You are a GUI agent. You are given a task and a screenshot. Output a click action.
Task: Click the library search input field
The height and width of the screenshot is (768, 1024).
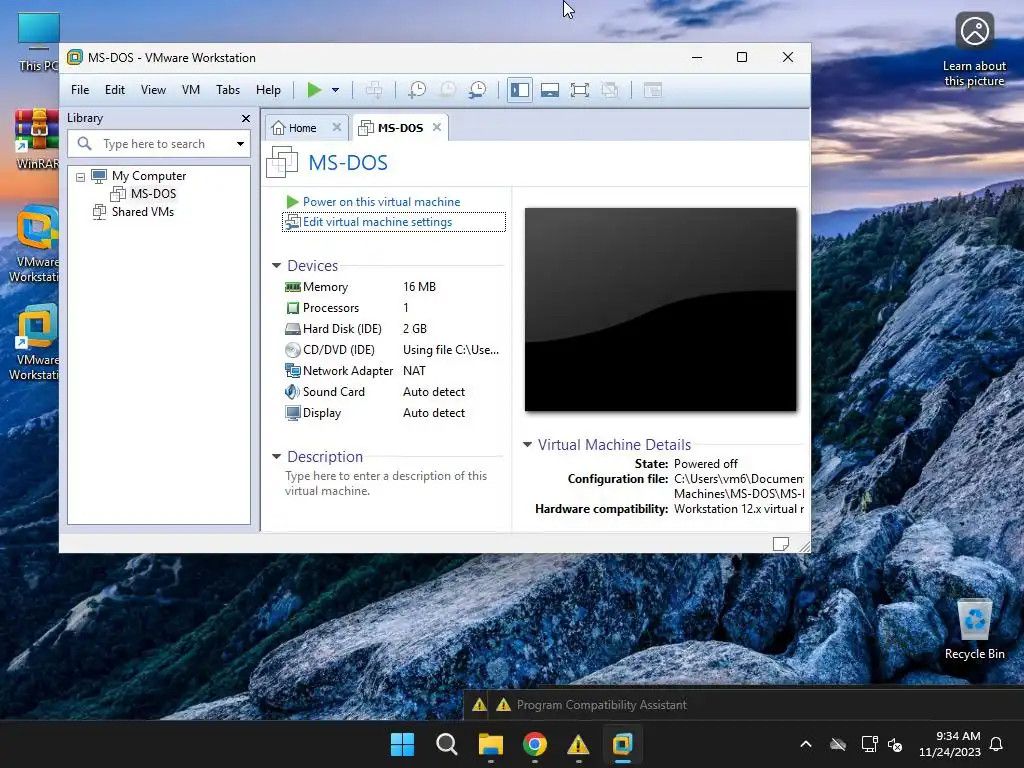[x=159, y=144]
